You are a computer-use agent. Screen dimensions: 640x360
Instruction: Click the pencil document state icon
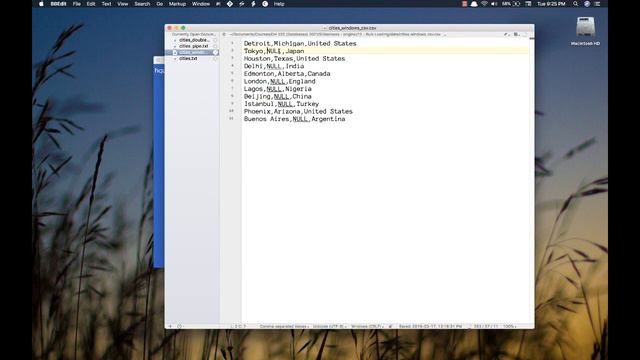click(x=507, y=34)
